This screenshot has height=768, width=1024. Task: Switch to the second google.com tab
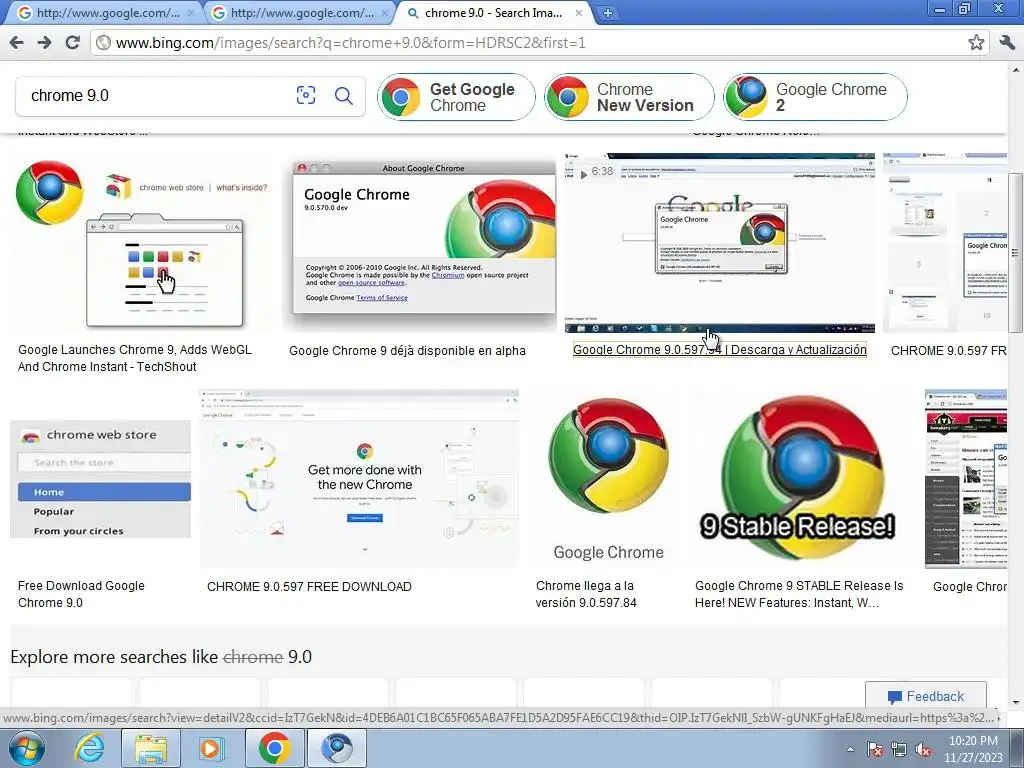click(297, 13)
